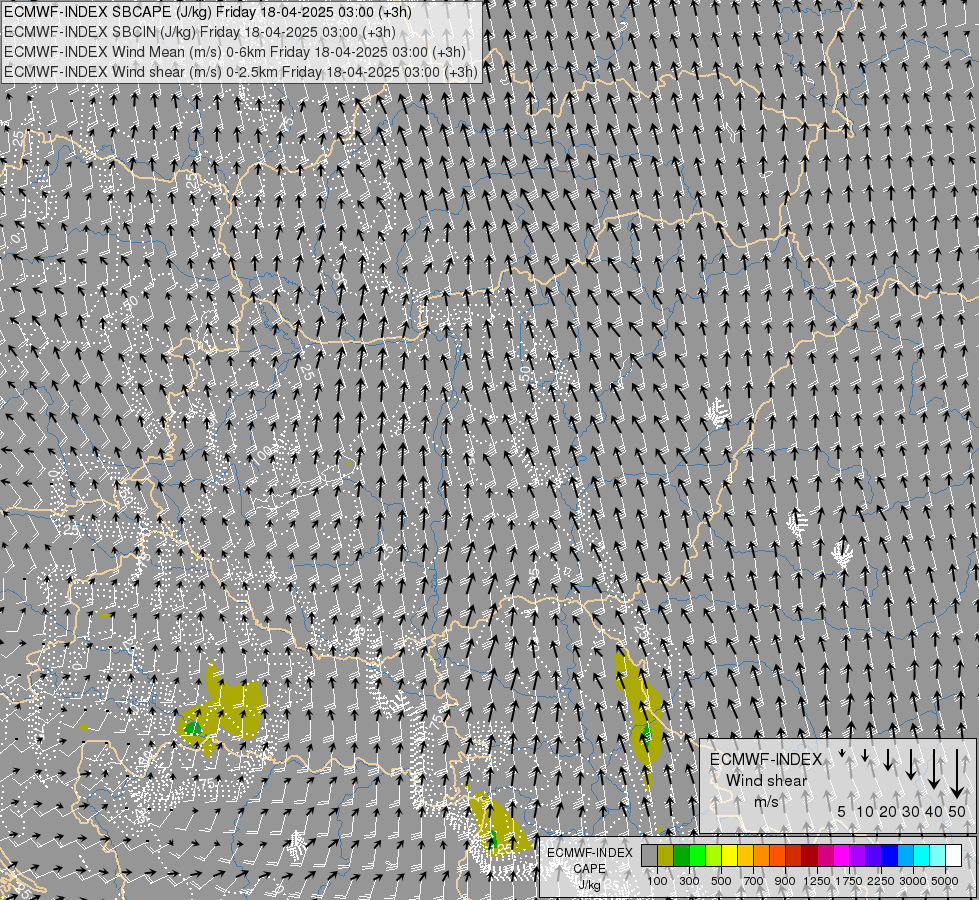This screenshot has height=900, width=979.
Task: Click the 50 m/s wind shear legend arrow
Action: click(957, 773)
